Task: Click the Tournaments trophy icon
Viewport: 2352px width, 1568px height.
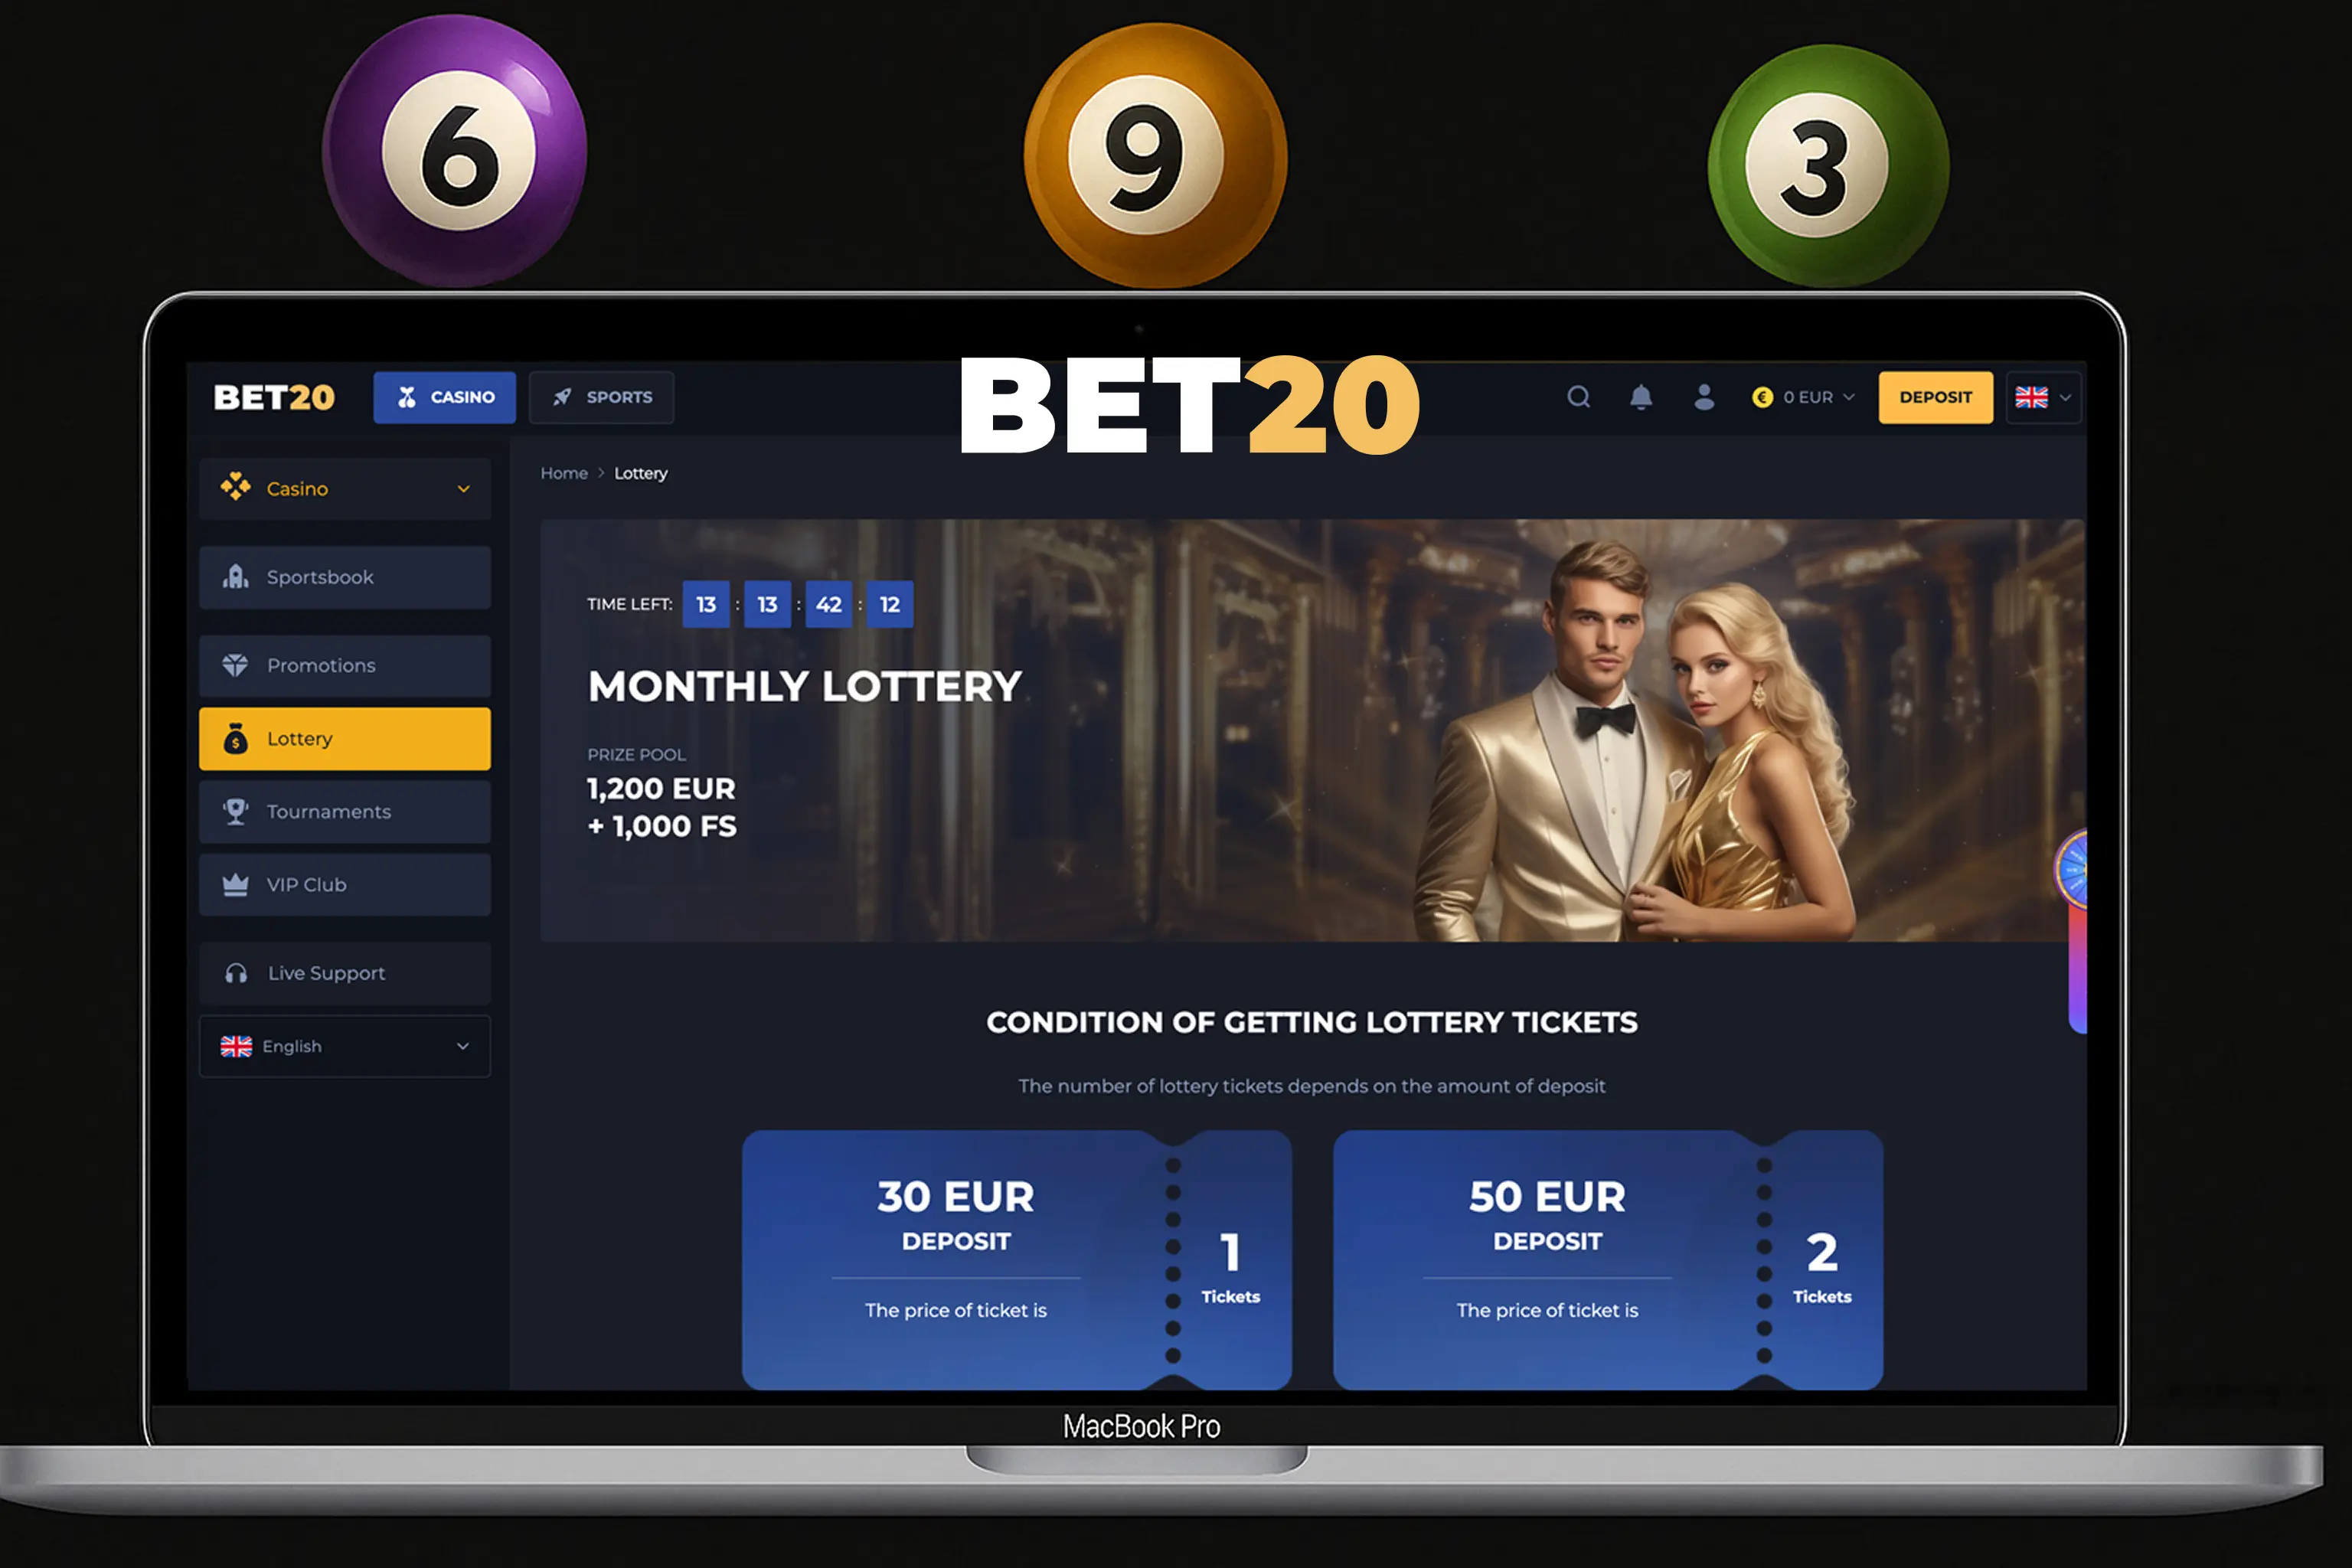Action: click(x=235, y=811)
